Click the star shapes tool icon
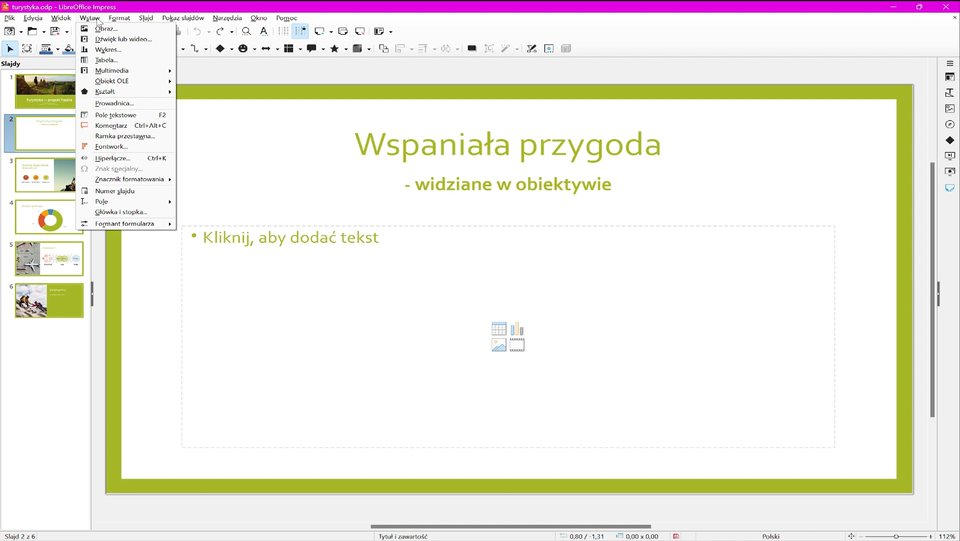960x541 pixels. [x=335, y=49]
